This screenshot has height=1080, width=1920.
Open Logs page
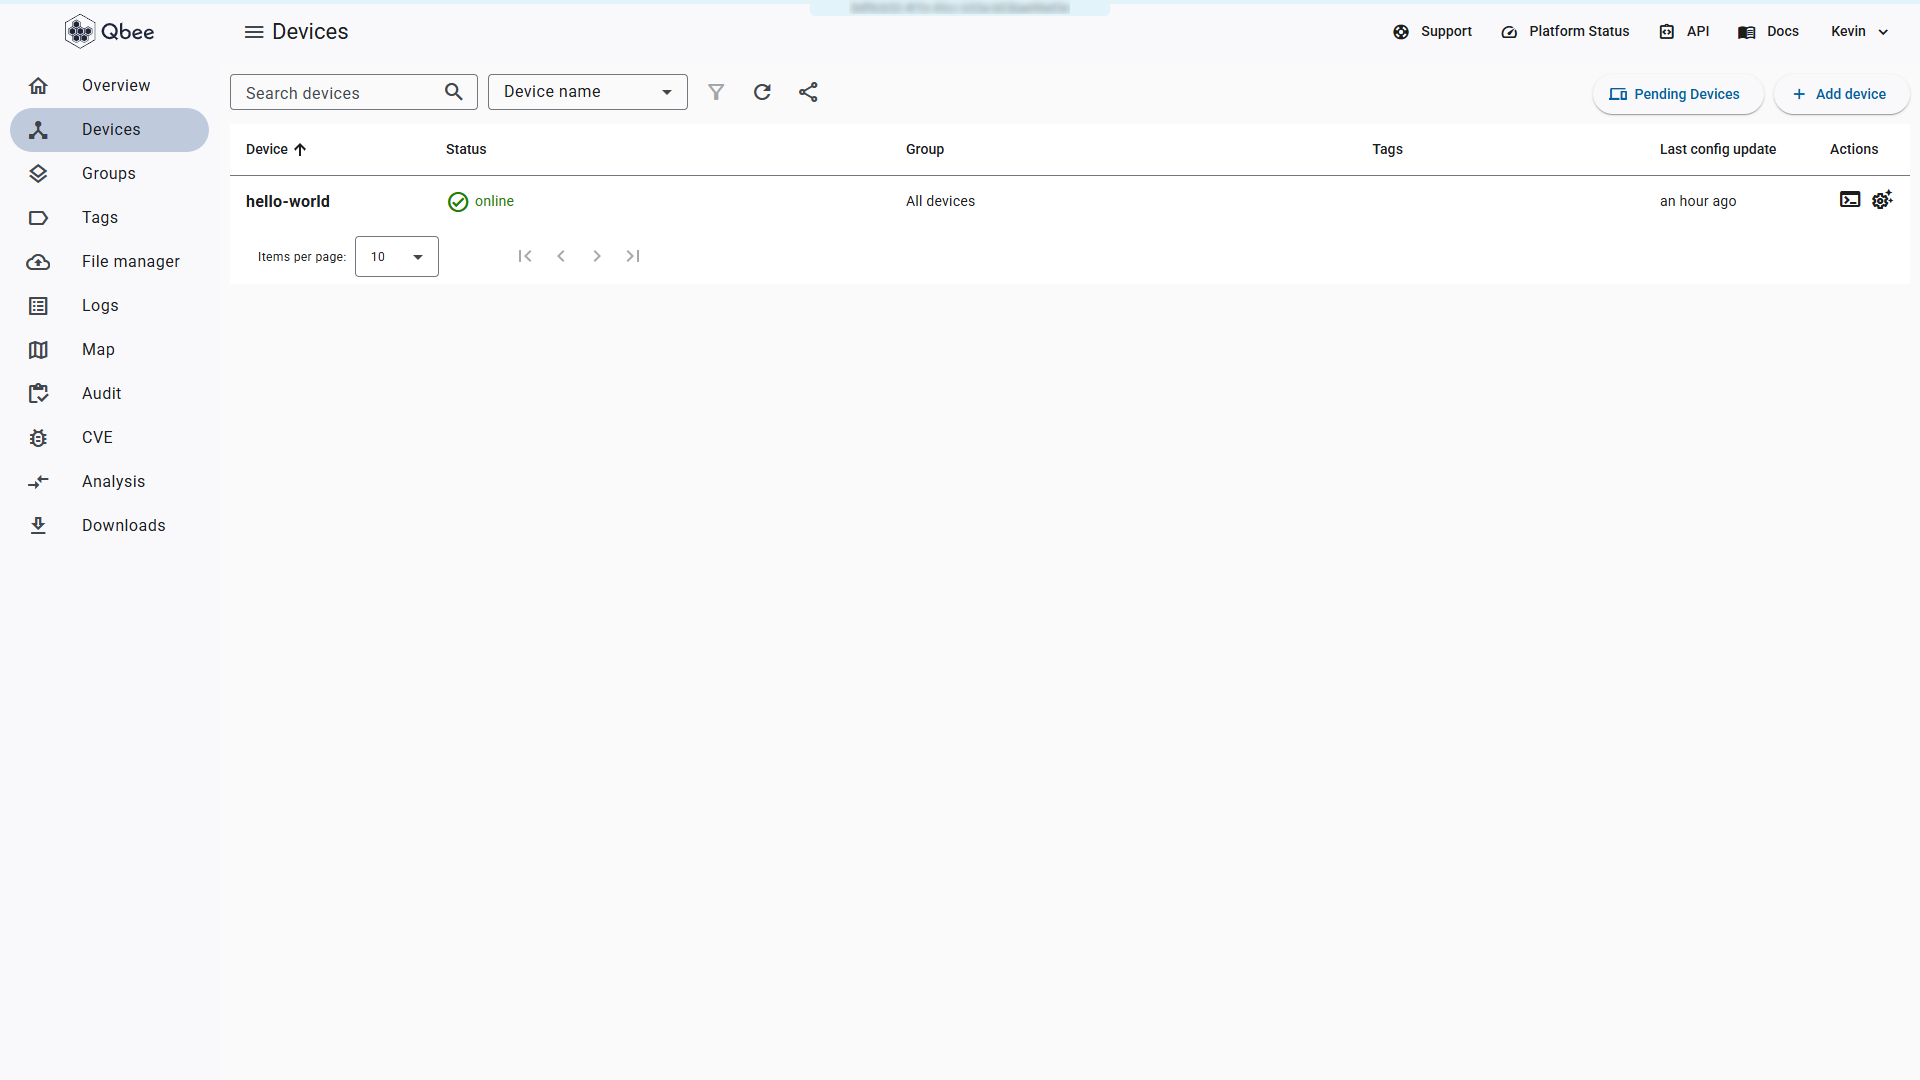tap(109, 306)
